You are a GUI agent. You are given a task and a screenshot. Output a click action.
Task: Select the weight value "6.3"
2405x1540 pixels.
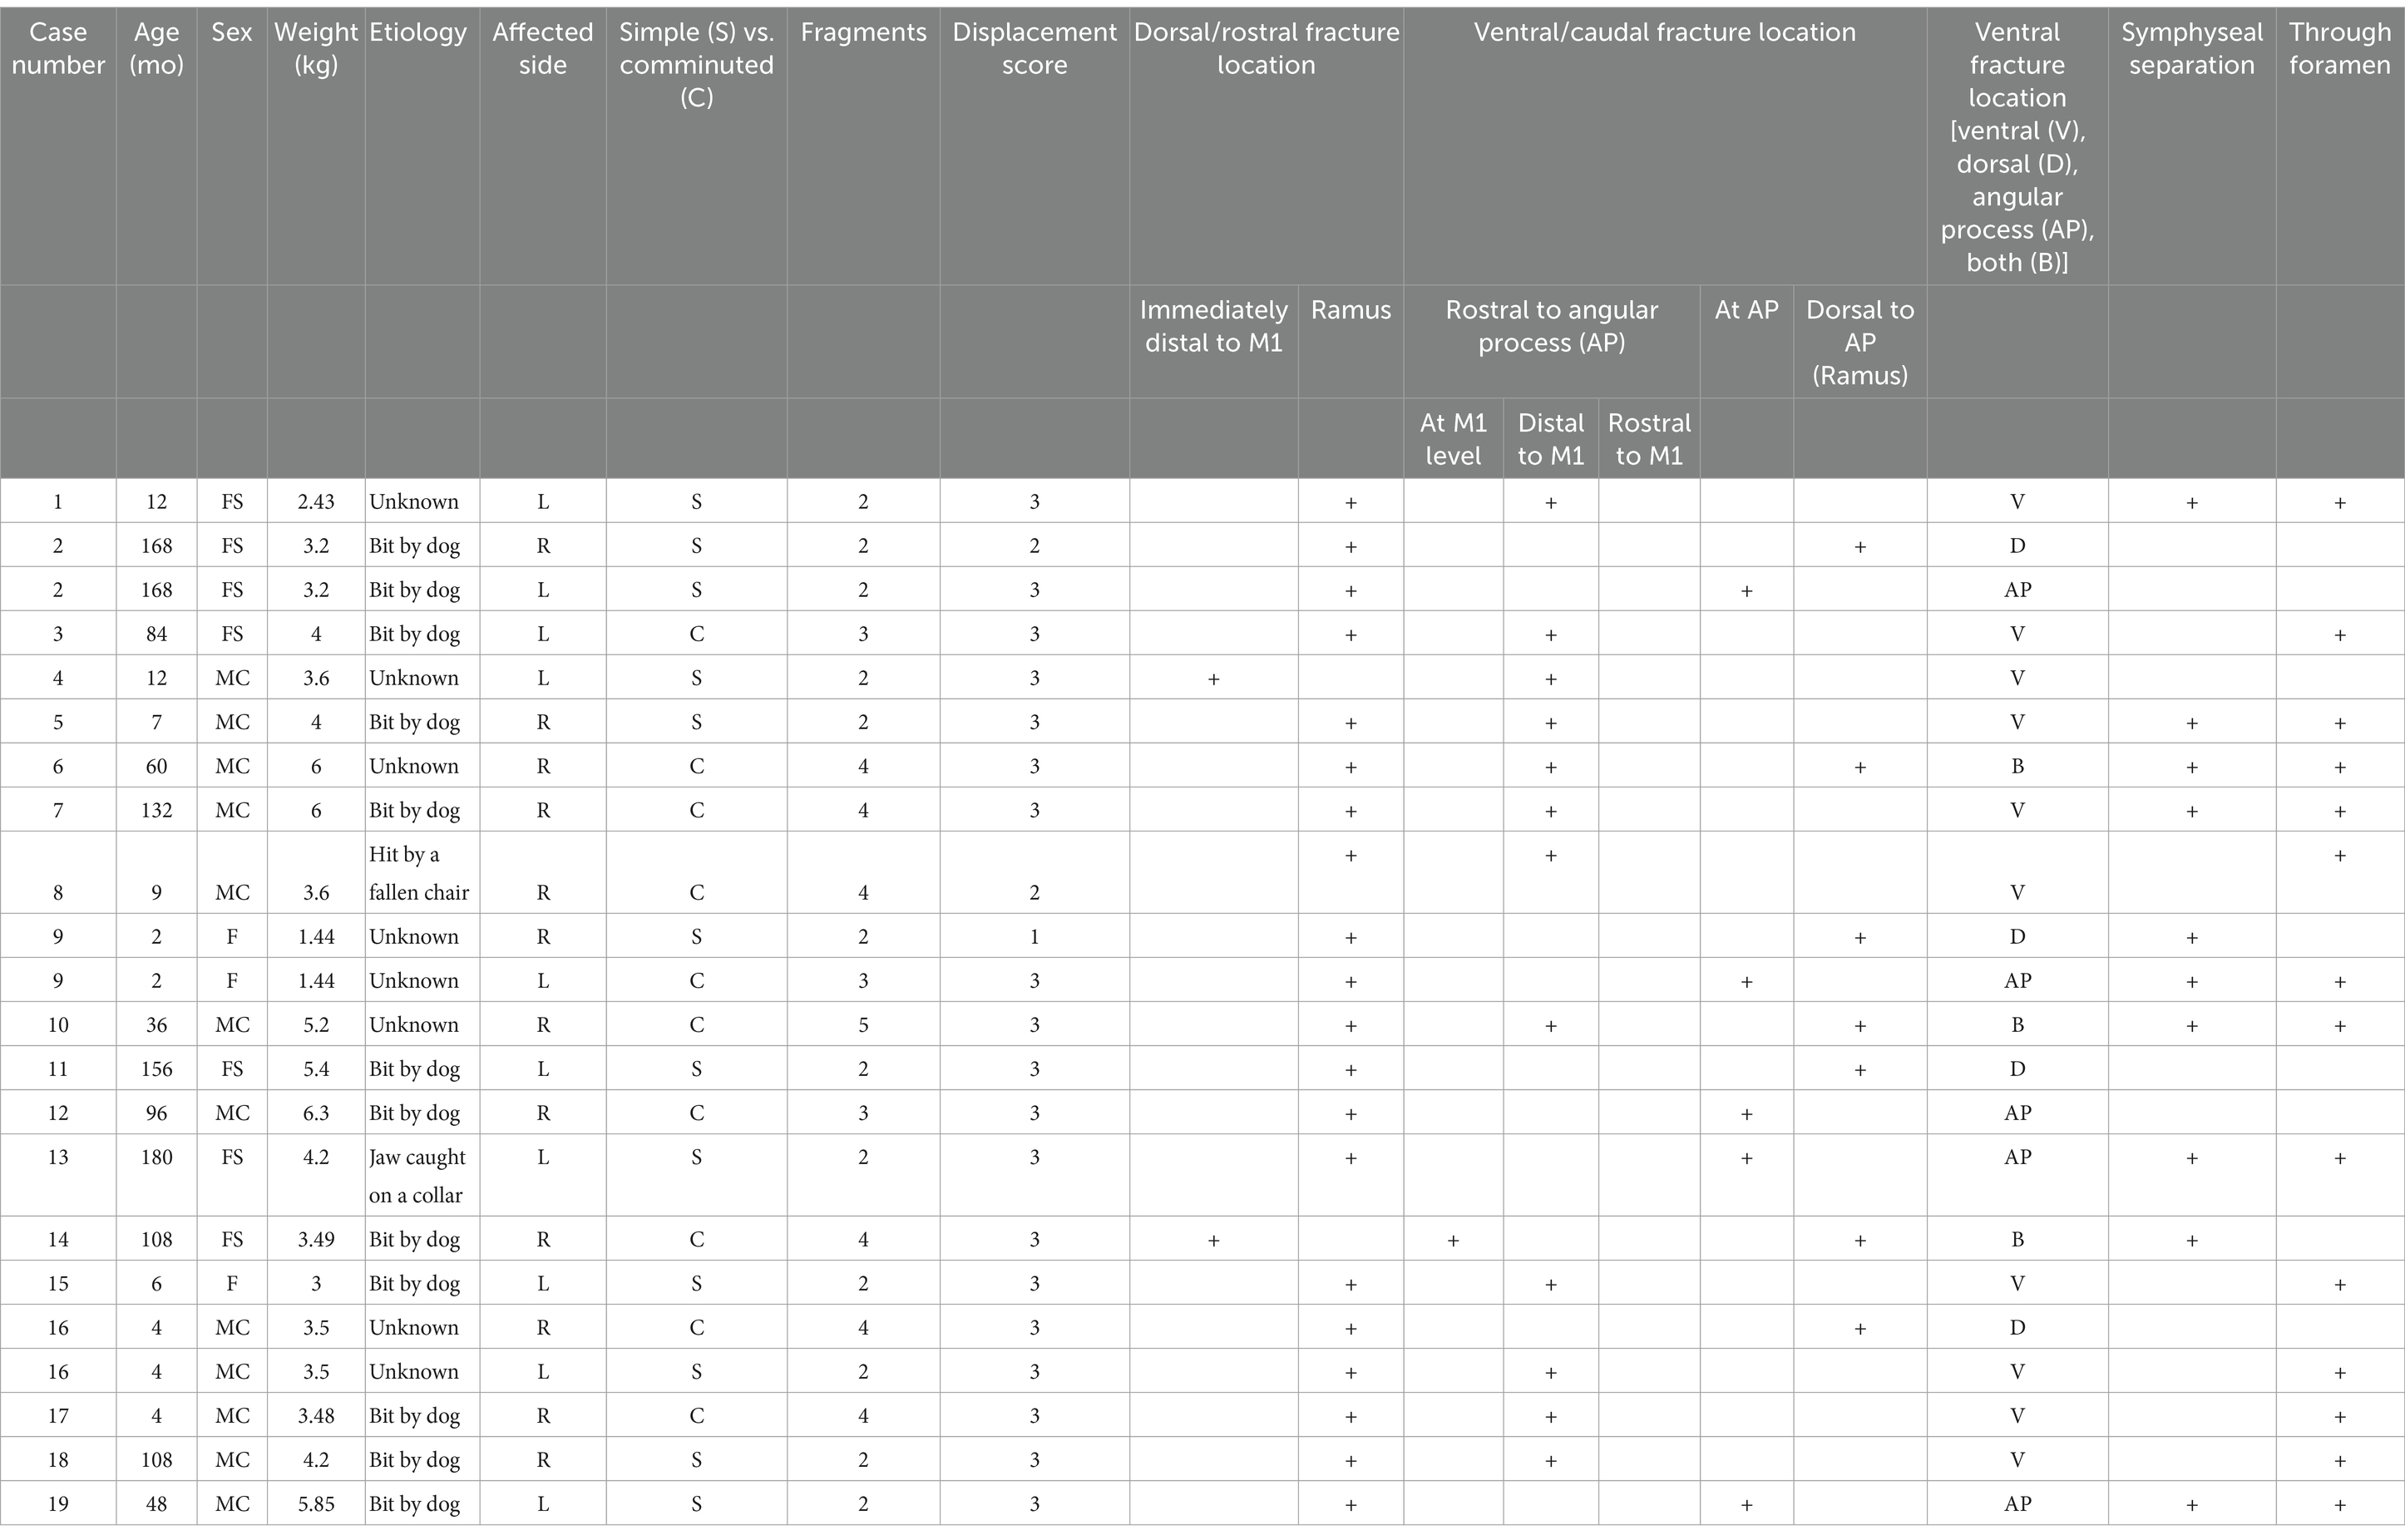[x=316, y=1113]
